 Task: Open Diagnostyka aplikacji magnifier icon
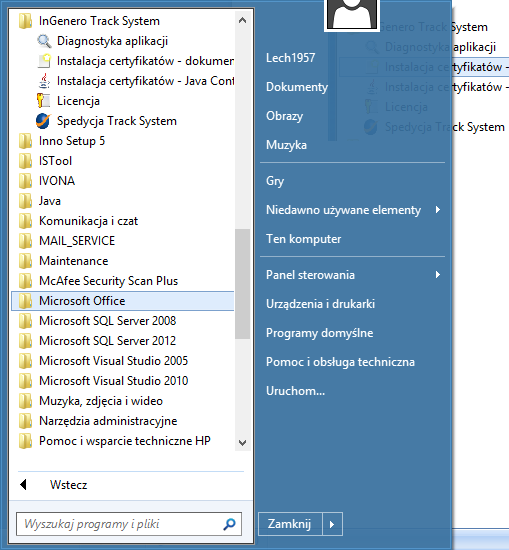point(44,41)
